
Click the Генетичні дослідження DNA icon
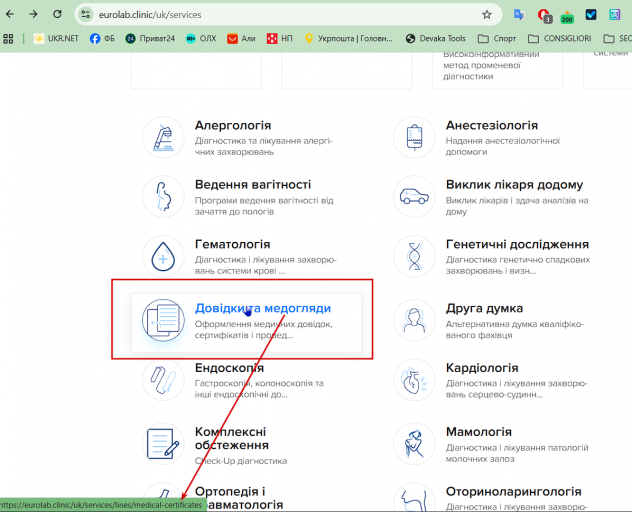point(414,256)
